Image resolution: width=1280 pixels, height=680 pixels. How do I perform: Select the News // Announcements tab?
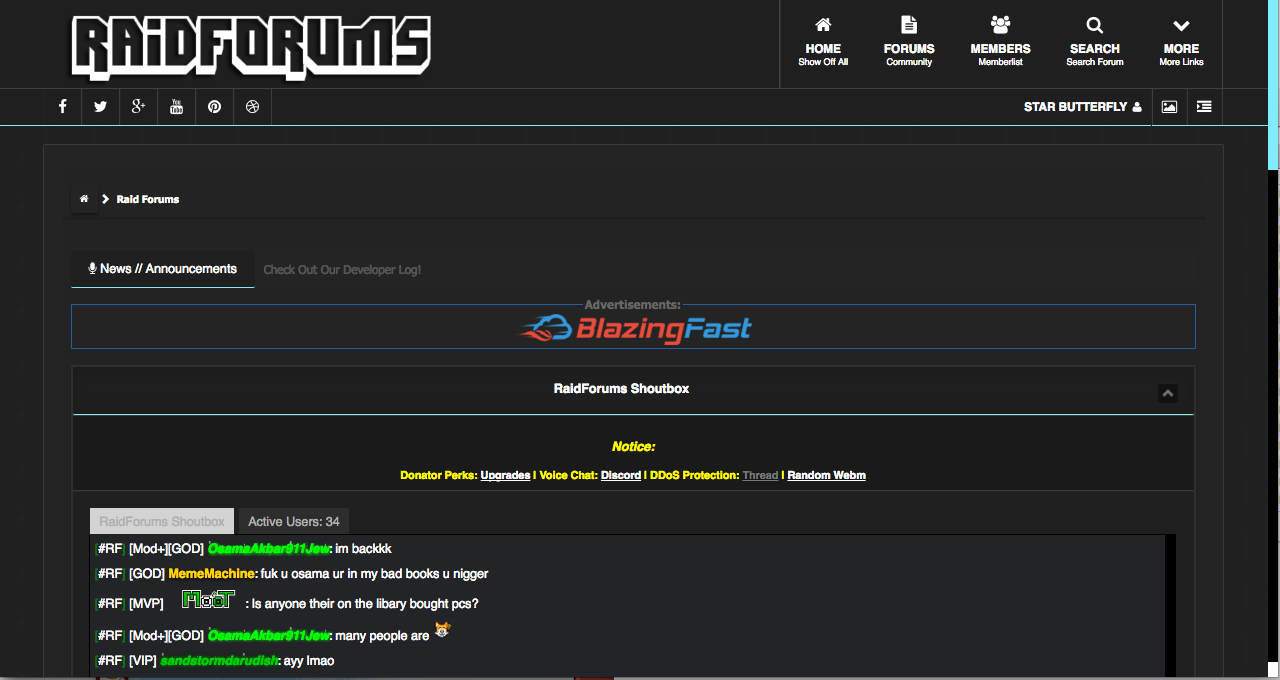point(163,269)
